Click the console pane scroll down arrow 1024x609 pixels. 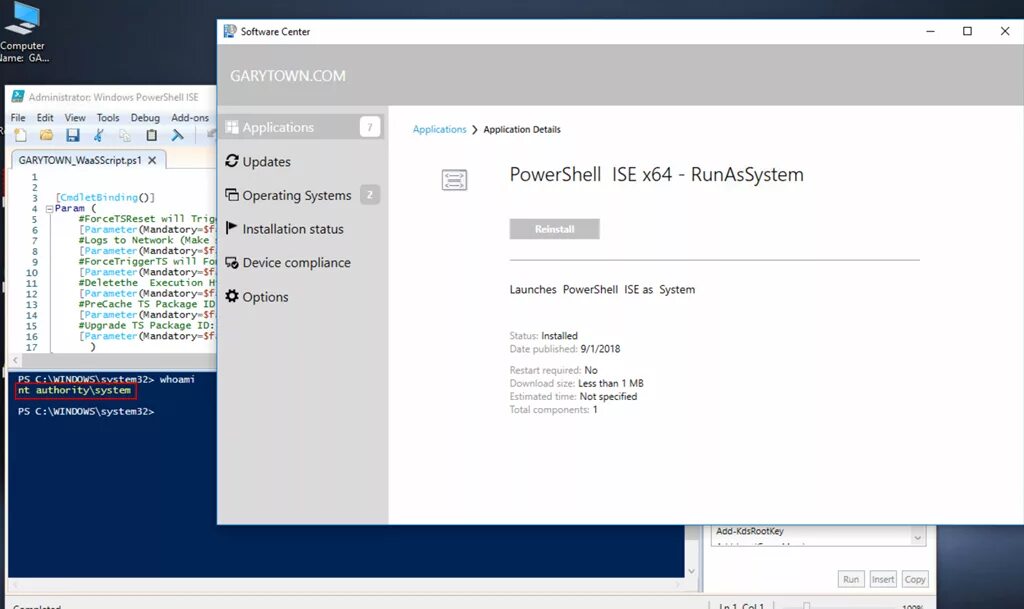pyautogui.click(x=692, y=571)
